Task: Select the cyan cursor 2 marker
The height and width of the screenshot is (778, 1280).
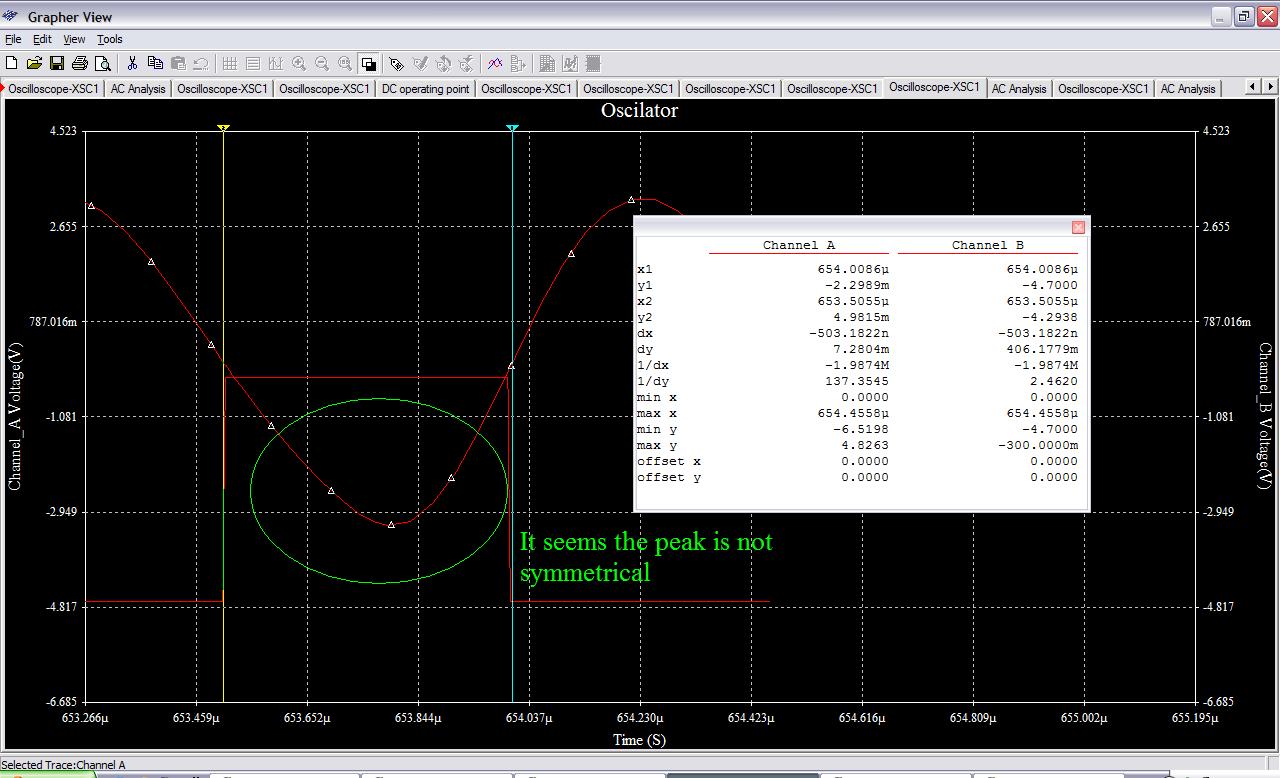Action: click(x=512, y=128)
